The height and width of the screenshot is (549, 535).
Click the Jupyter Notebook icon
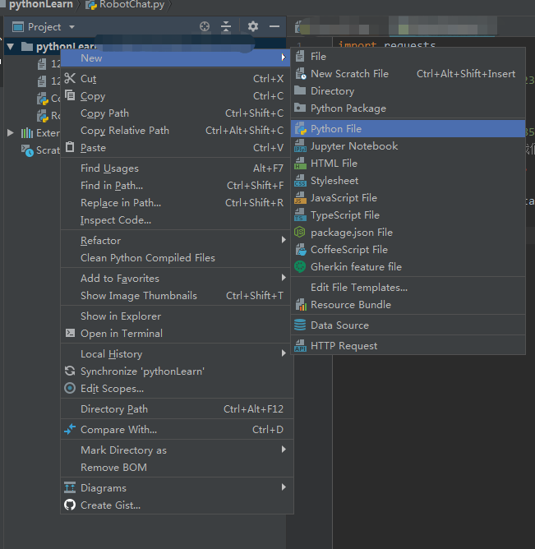click(x=300, y=146)
